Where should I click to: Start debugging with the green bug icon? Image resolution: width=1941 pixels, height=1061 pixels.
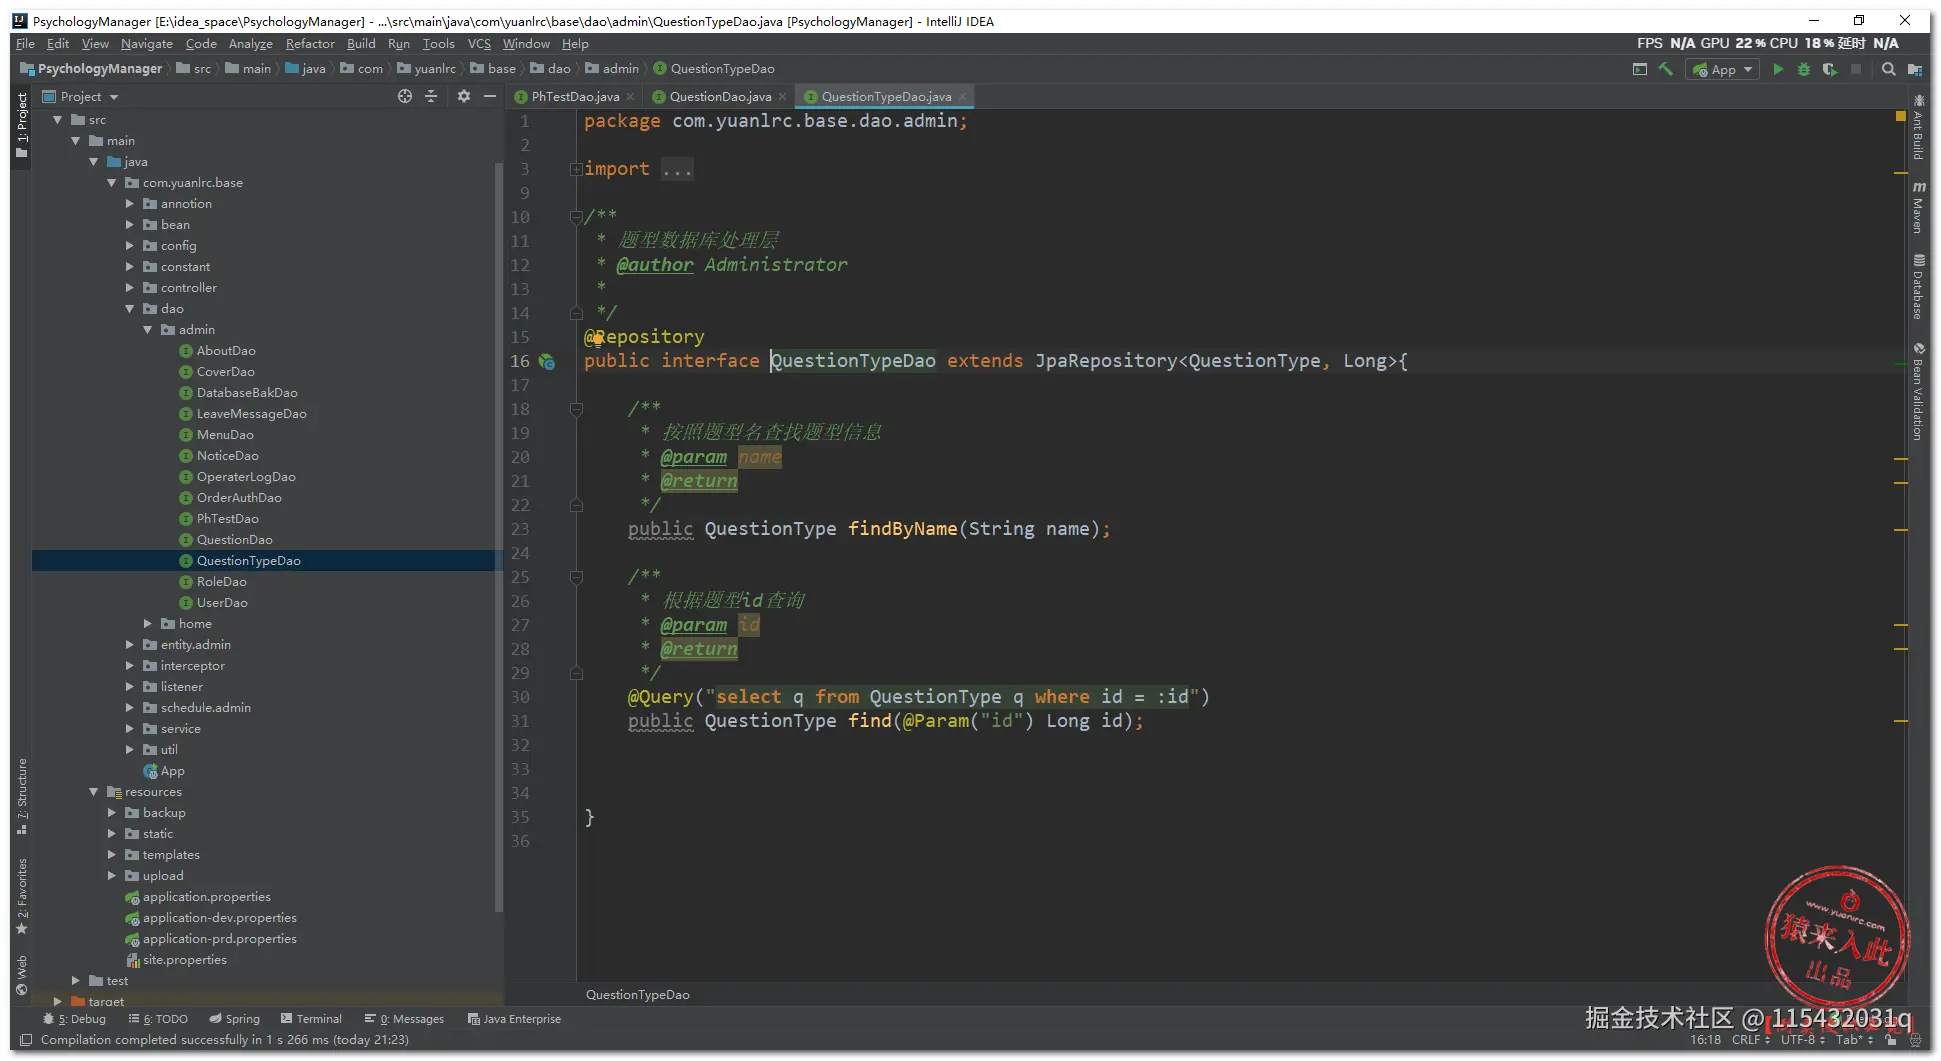coord(1804,69)
